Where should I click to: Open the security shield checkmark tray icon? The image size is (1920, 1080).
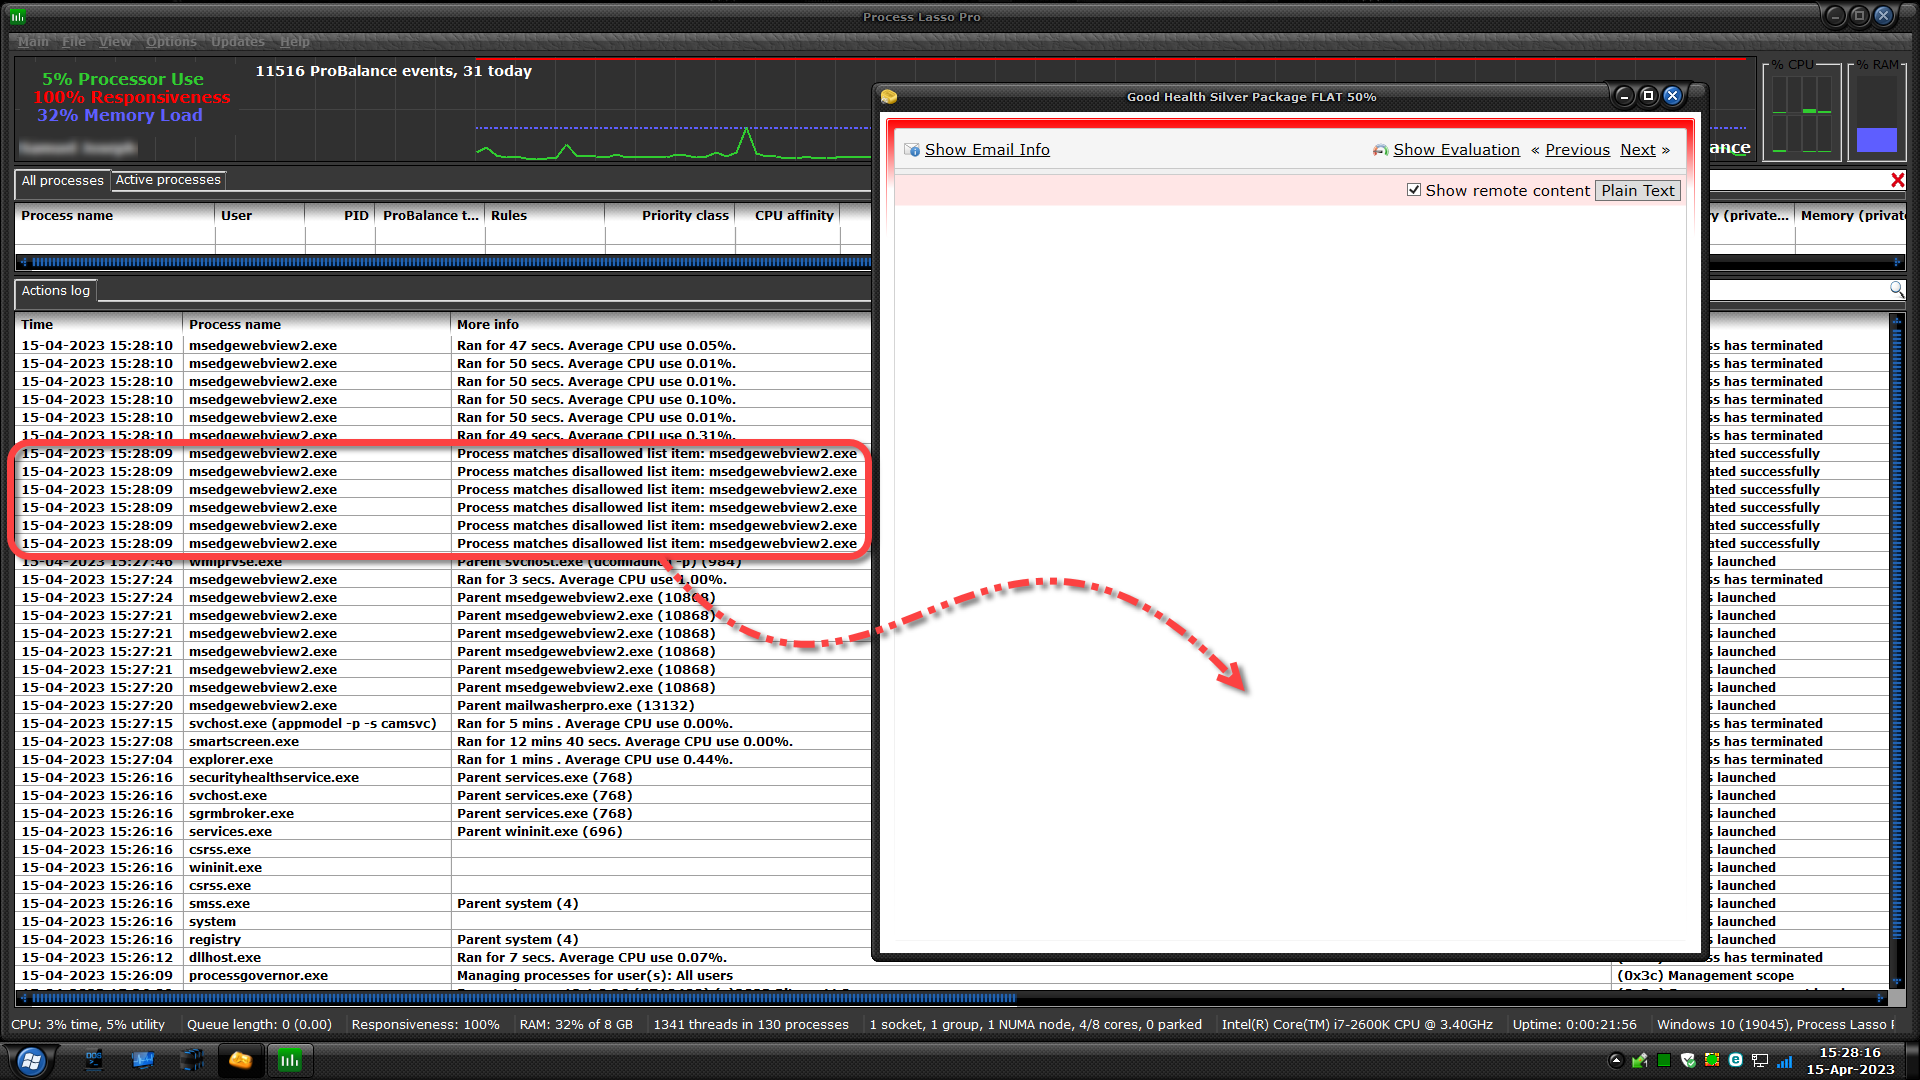click(x=1688, y=1060)
